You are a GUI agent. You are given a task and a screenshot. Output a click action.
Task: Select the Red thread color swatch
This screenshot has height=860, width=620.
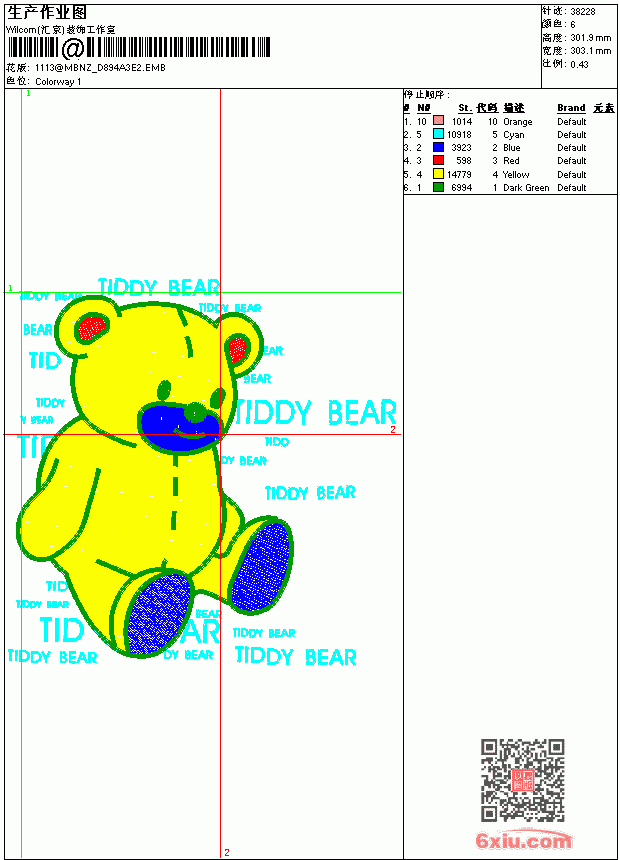(438, 160)
